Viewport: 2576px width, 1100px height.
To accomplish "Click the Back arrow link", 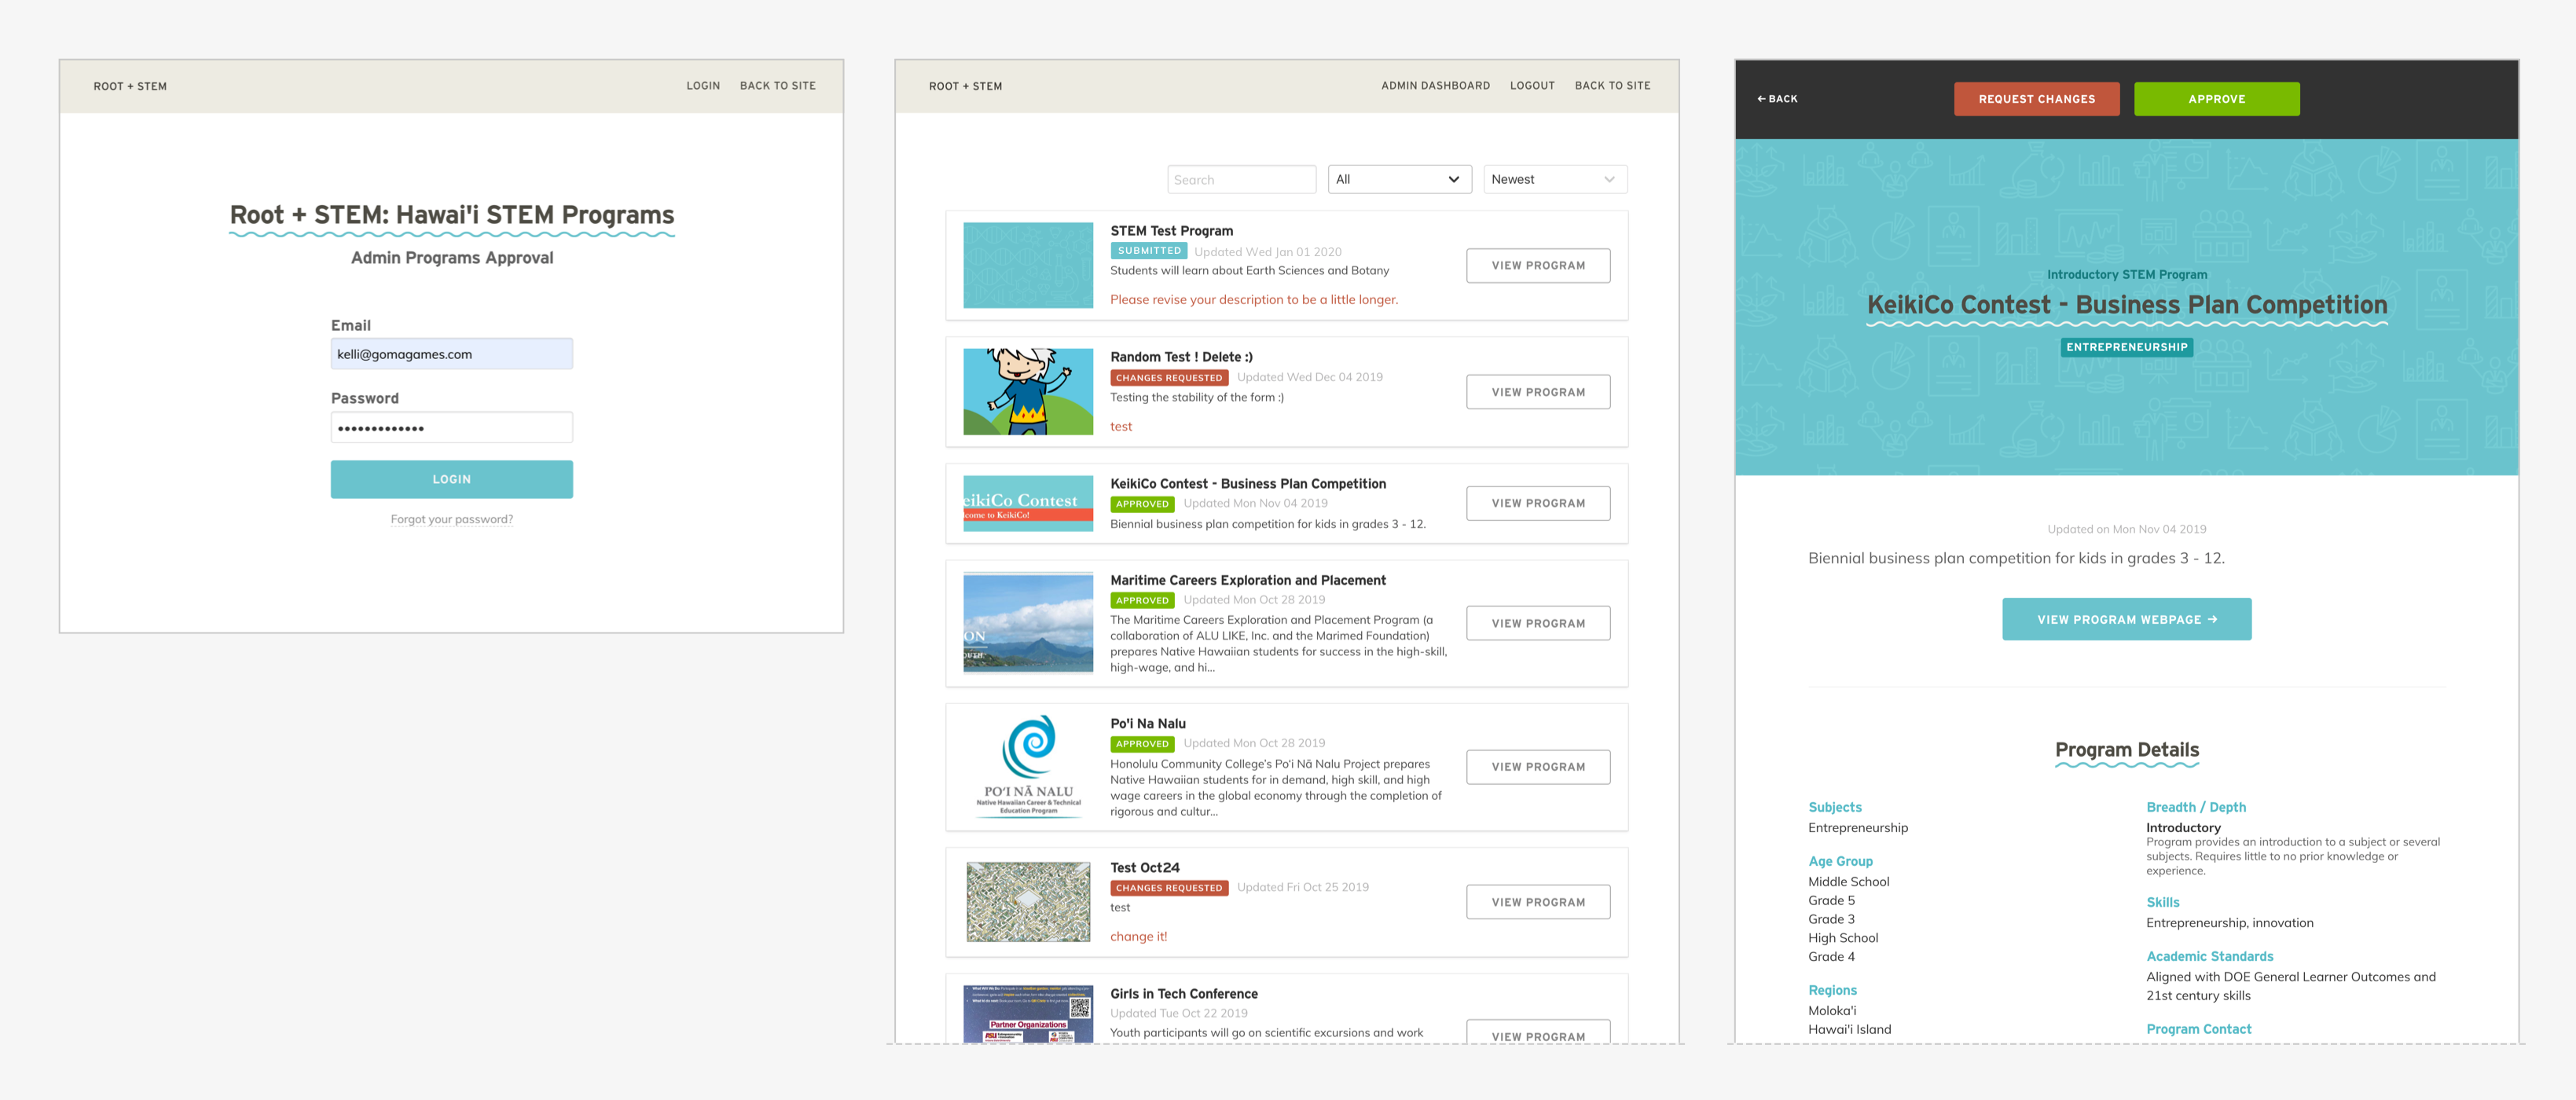I will point(1777,99).
